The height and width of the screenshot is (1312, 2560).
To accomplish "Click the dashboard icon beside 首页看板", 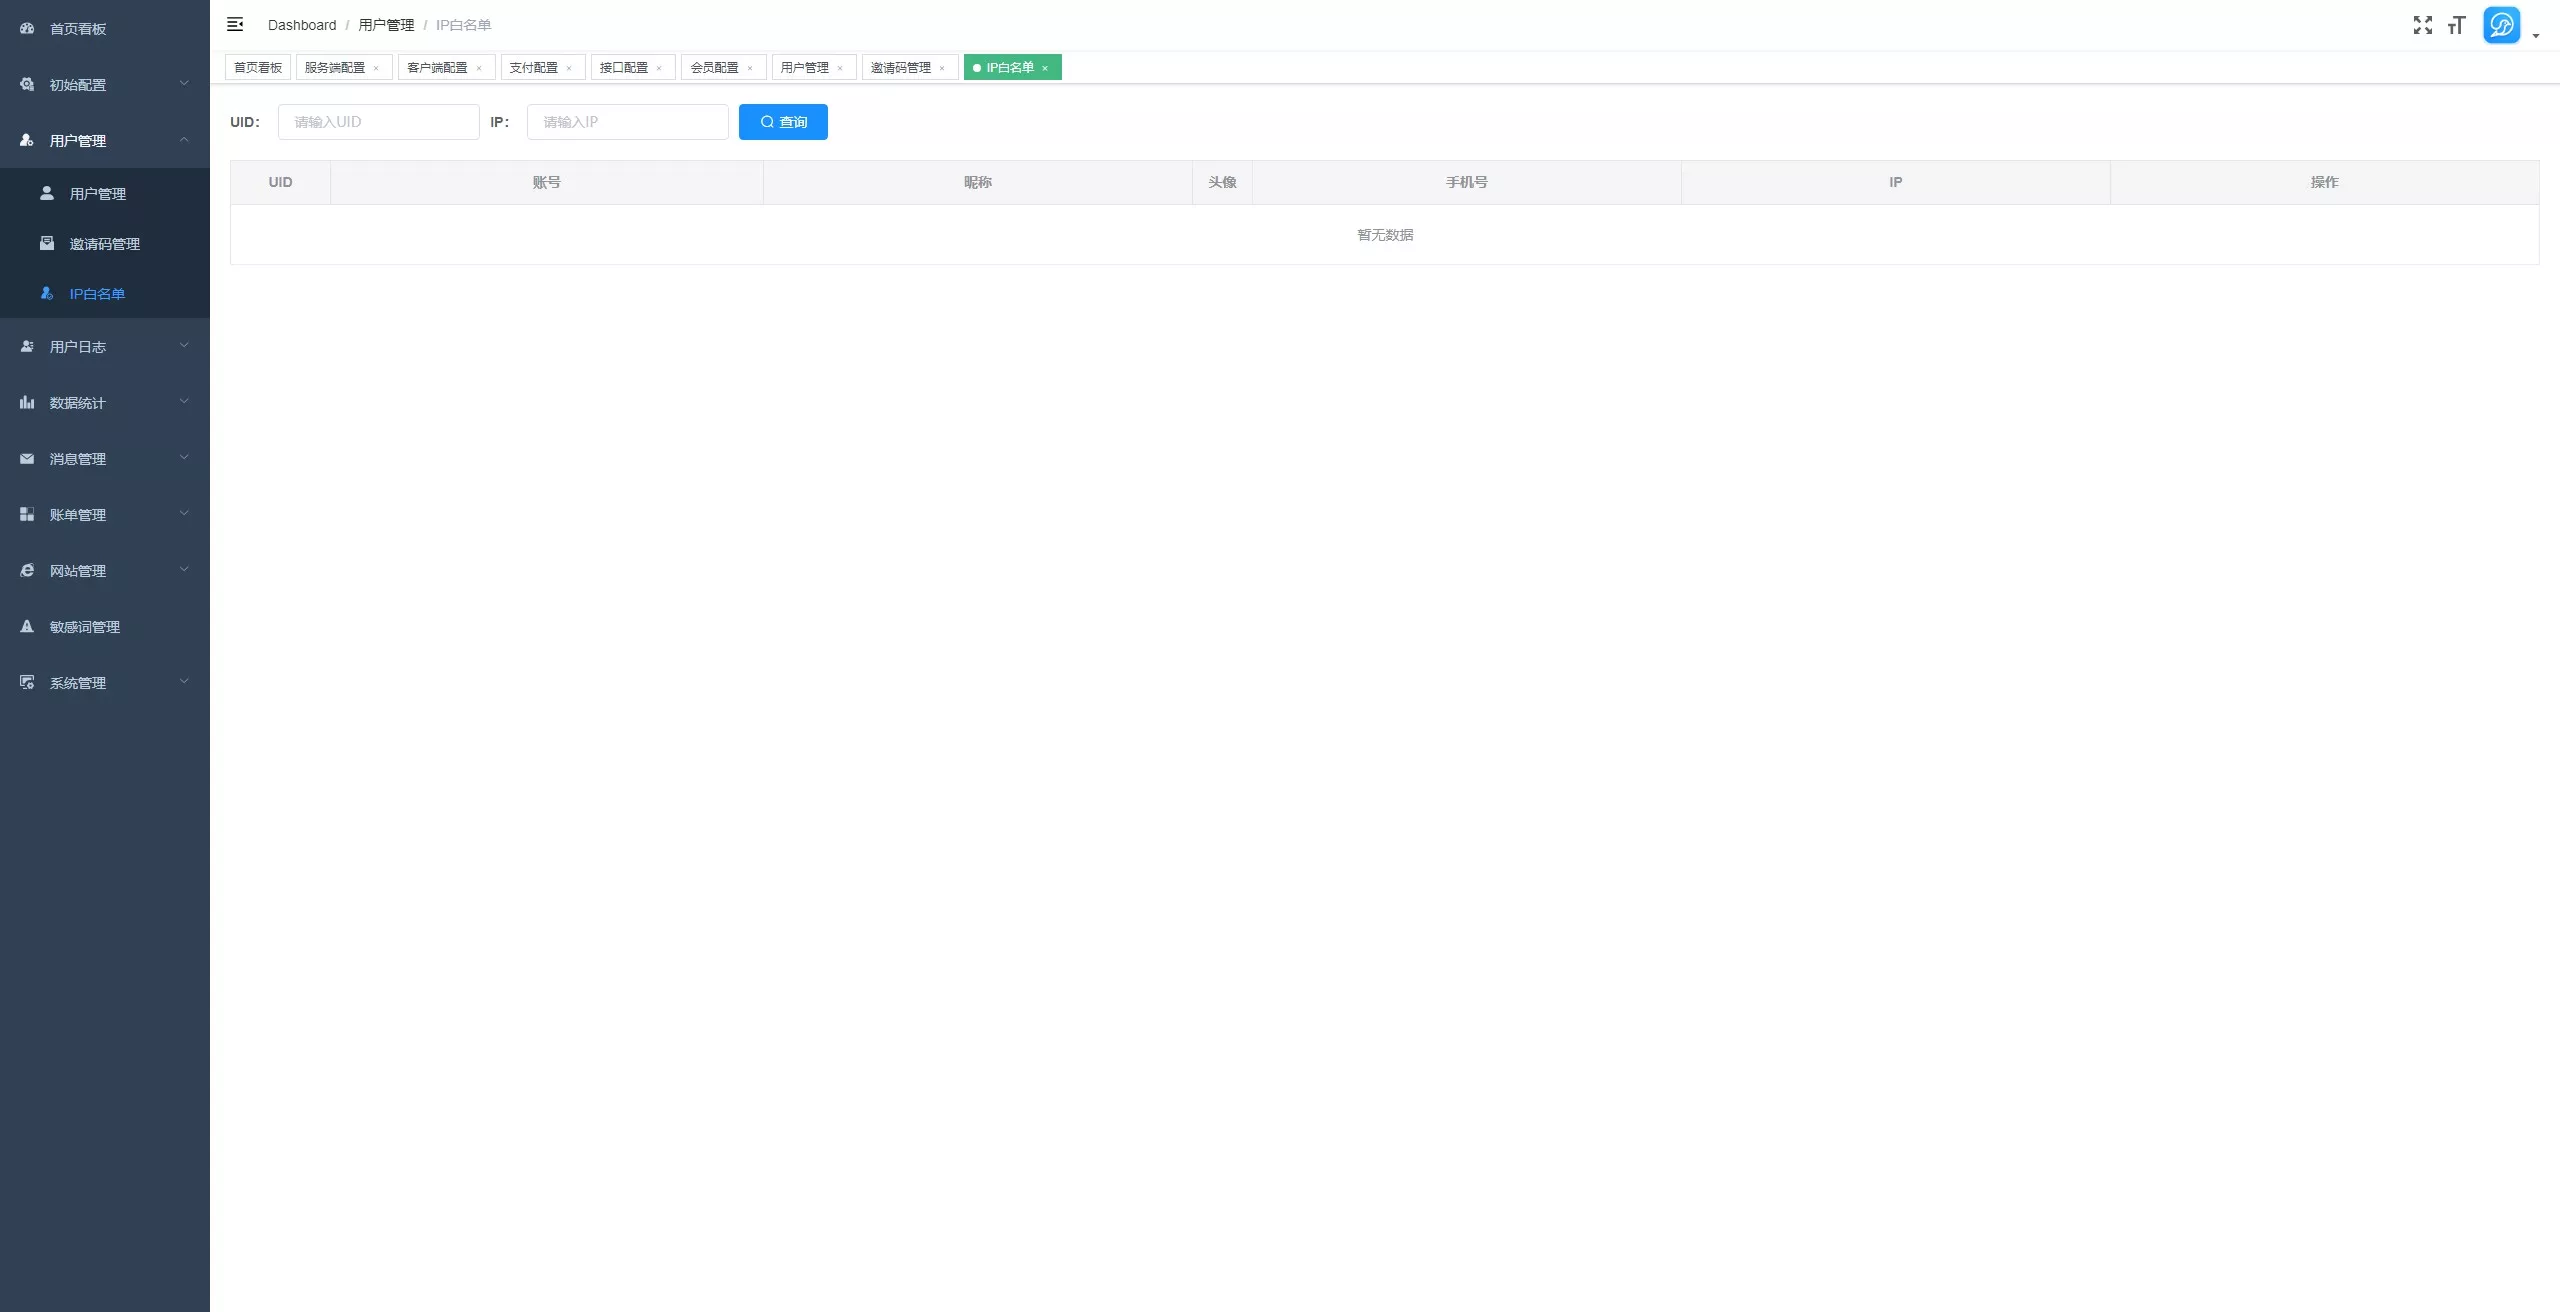I will 27,29.
